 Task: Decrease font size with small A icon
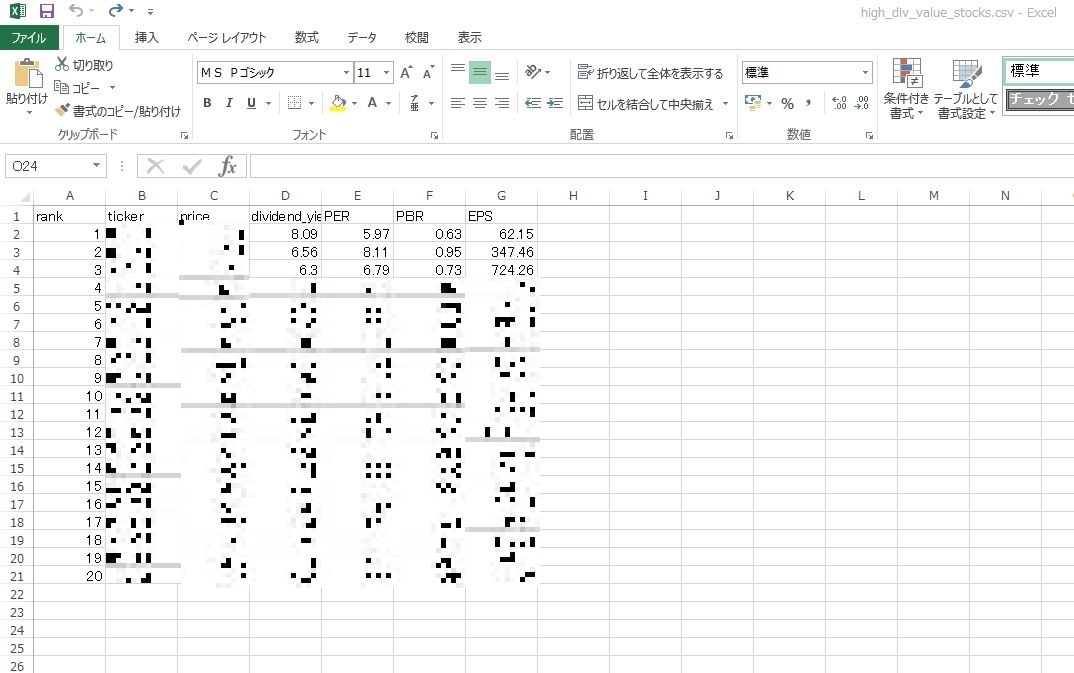[x=429, y=73]
